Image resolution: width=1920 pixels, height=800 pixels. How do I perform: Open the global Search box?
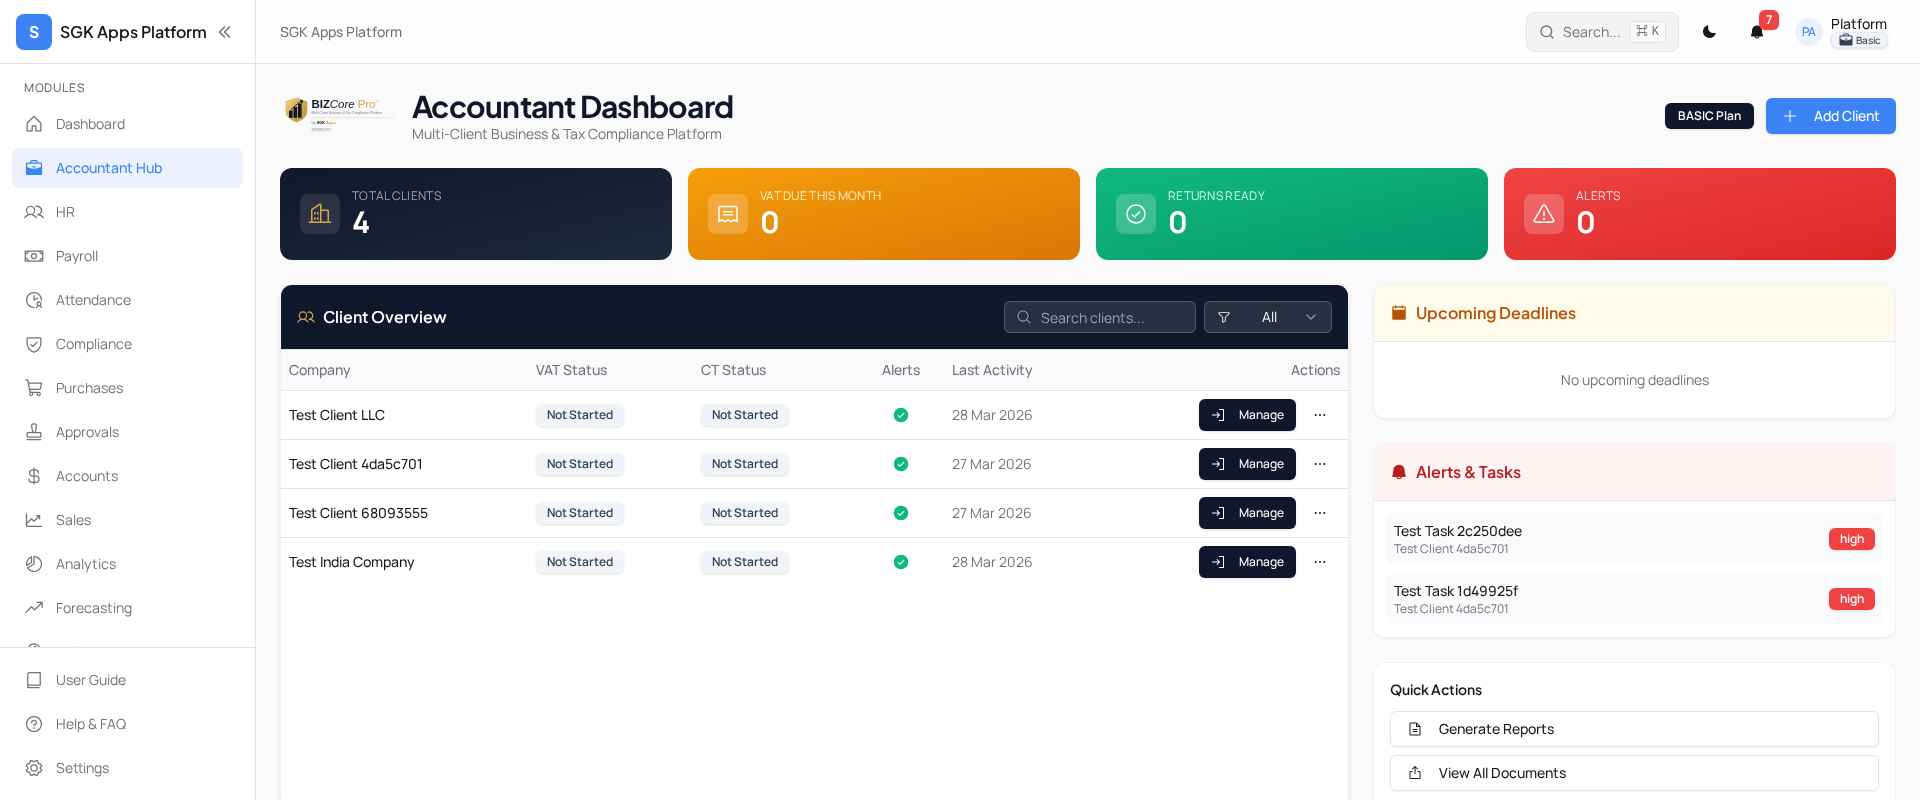click(x=1602, y=32)
